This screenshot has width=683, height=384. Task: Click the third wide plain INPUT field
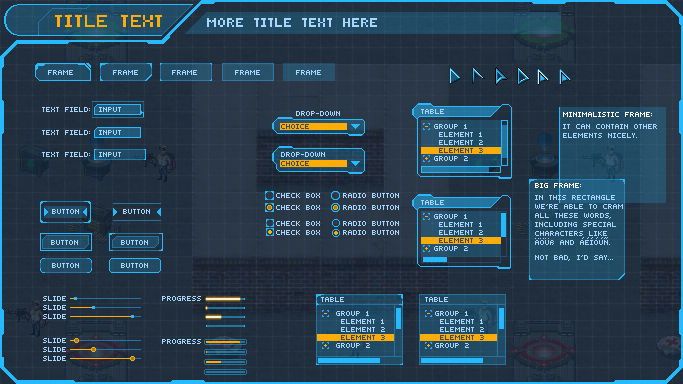coord(120,155)
